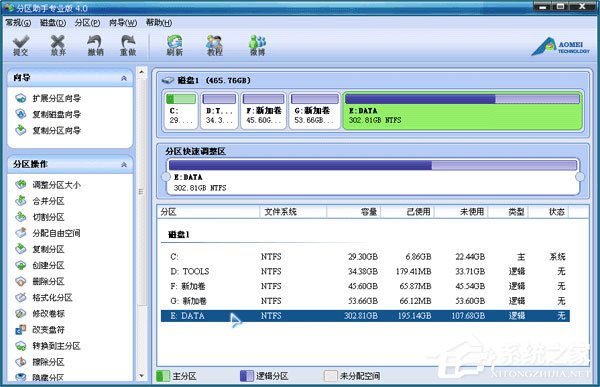600x387 pixels.
Task: Open the 教程 (tutorial) toolbar icon
Action: click(215, 45)
